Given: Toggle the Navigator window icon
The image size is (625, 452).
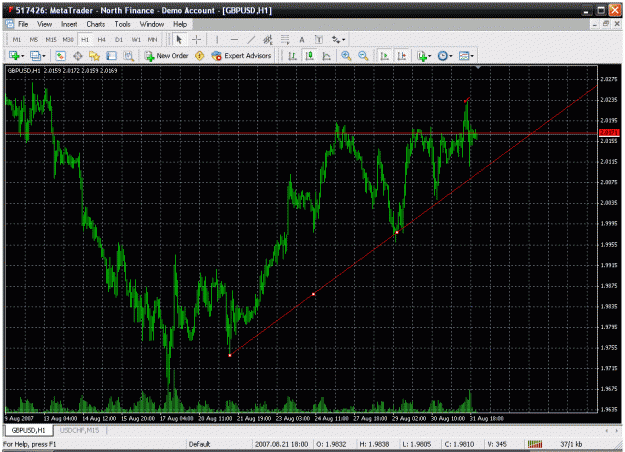Looking at the screenshot, I should (x=94, y=56).
